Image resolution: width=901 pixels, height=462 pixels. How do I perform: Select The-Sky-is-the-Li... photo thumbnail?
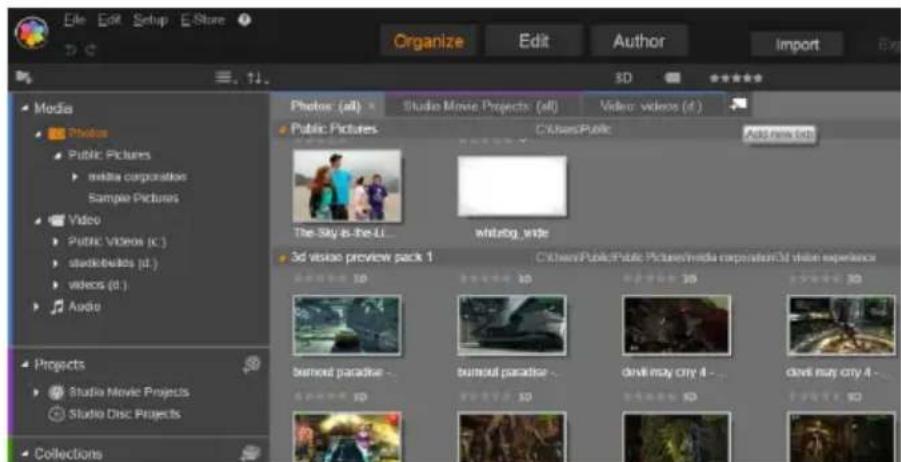[x=347, y=186]
